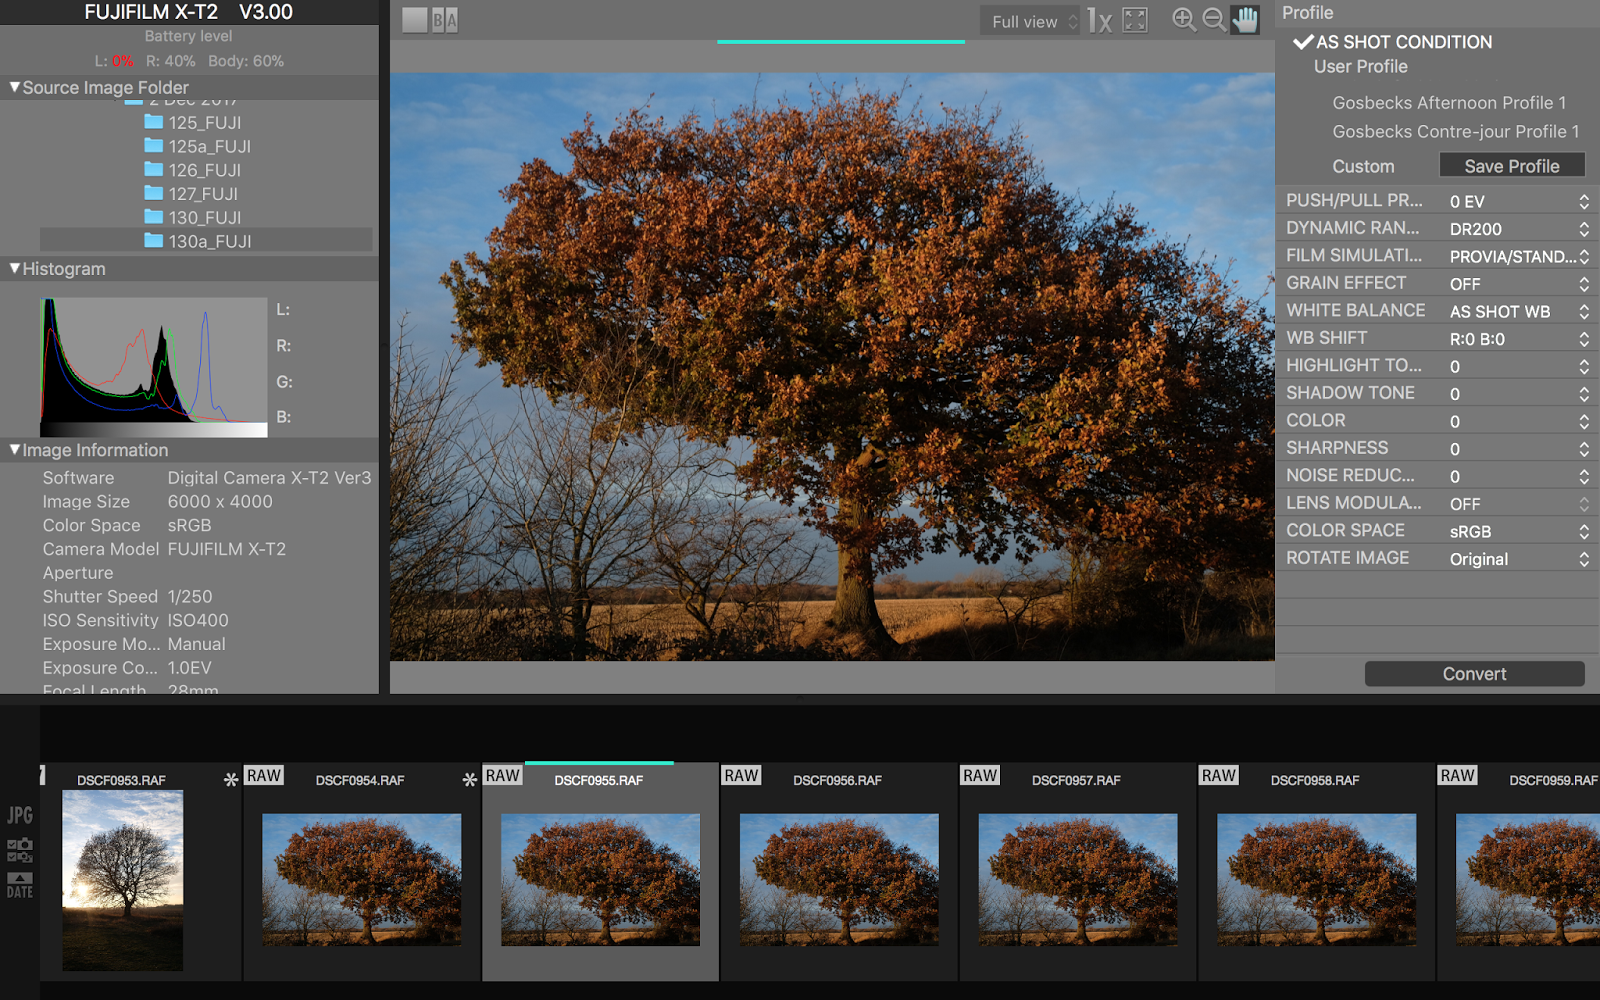Click the RAW badge of DSCF0954.RAF
The image size is (1600, 1000).
click(264, 775)
